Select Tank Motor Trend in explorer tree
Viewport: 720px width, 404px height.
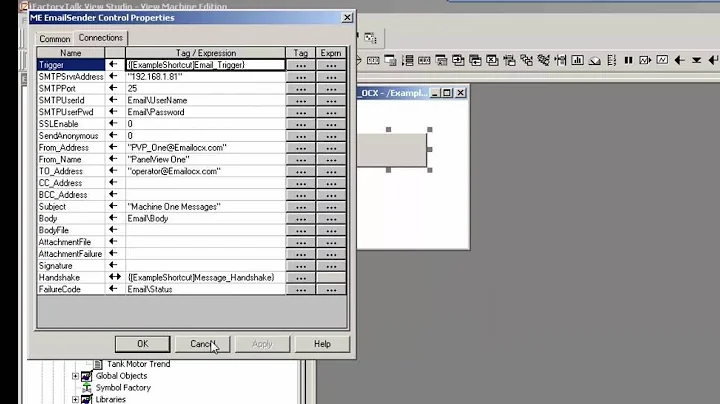tap(139, 364)
